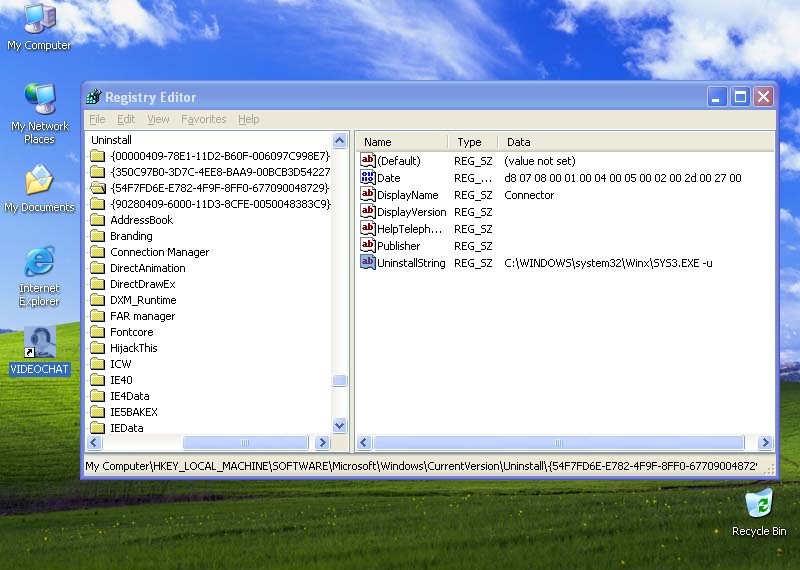Click the AddressBook folder icon
This screenshot has height=570, width=800.
click(x=97, y=220)
